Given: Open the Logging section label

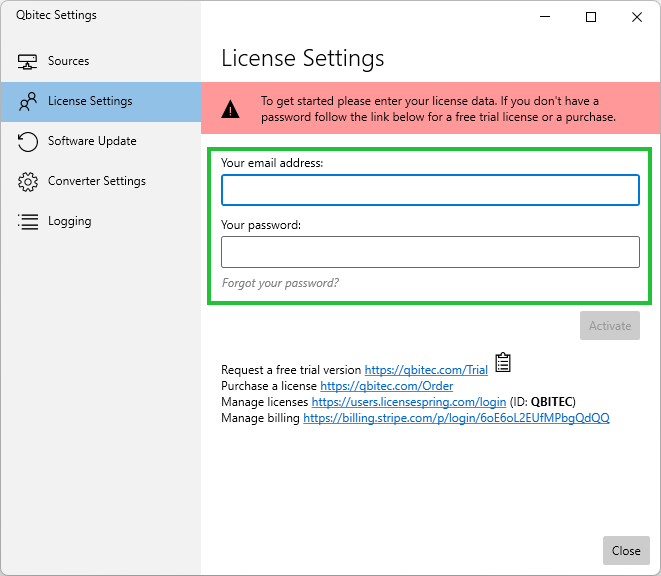Looking at the screenshot, I should pyautogui.click(x=69, y=221).
